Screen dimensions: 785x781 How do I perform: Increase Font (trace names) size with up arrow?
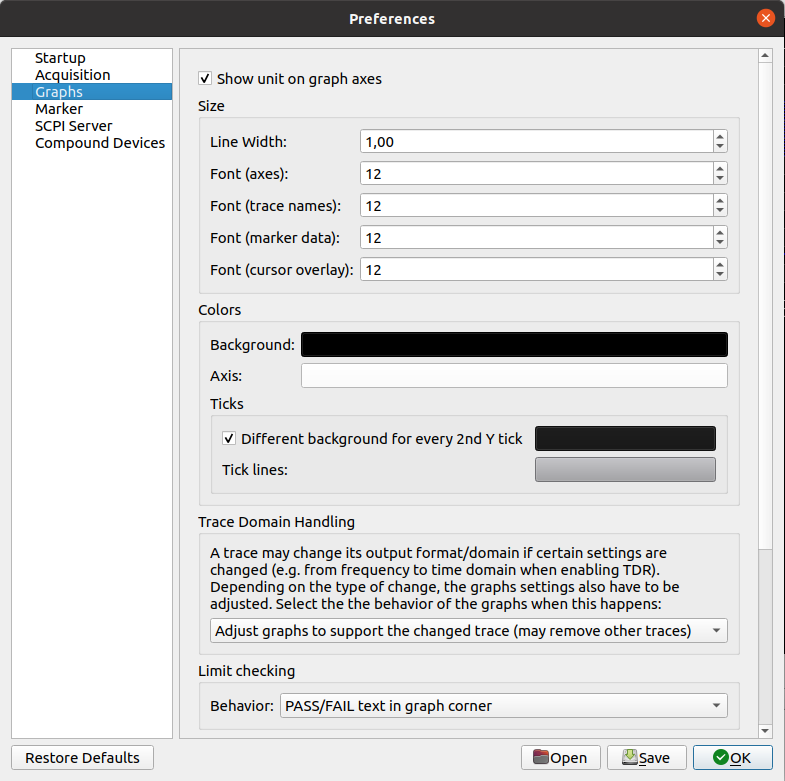[x=720, y=201]
